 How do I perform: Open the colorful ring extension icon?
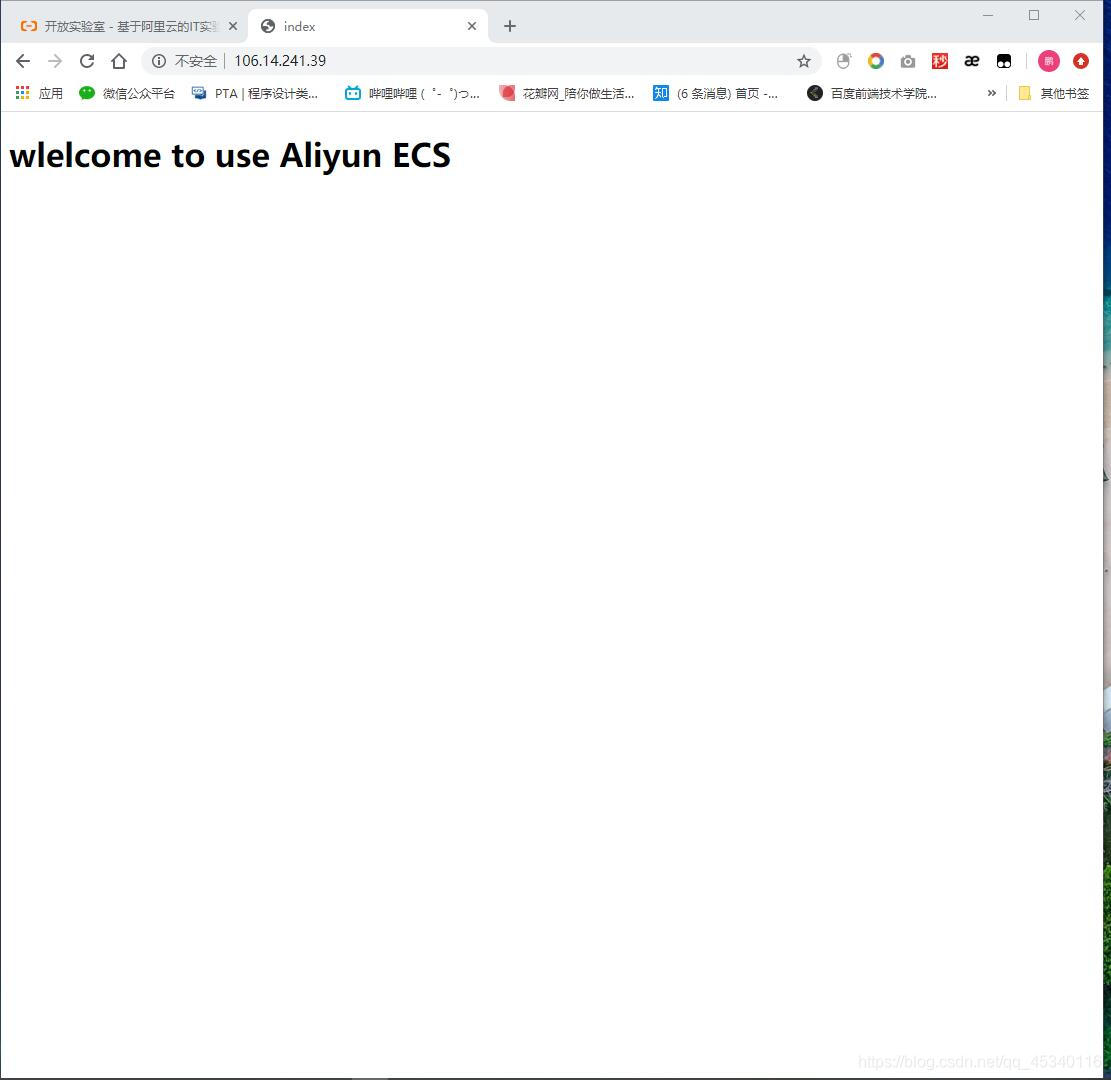pyautogui.click(x=876, y=61)
